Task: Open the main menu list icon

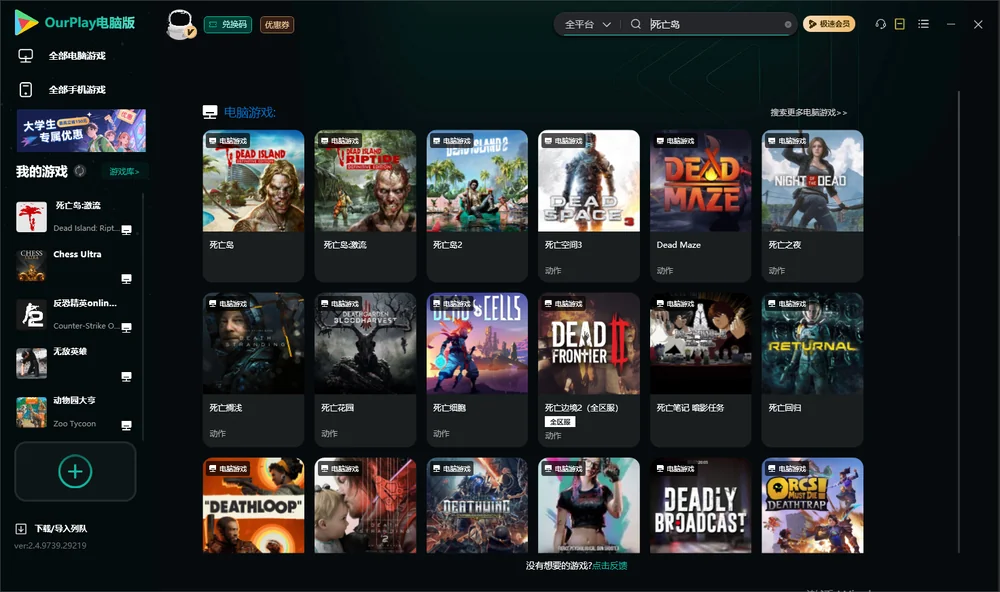Action: (x=923, y=24)
